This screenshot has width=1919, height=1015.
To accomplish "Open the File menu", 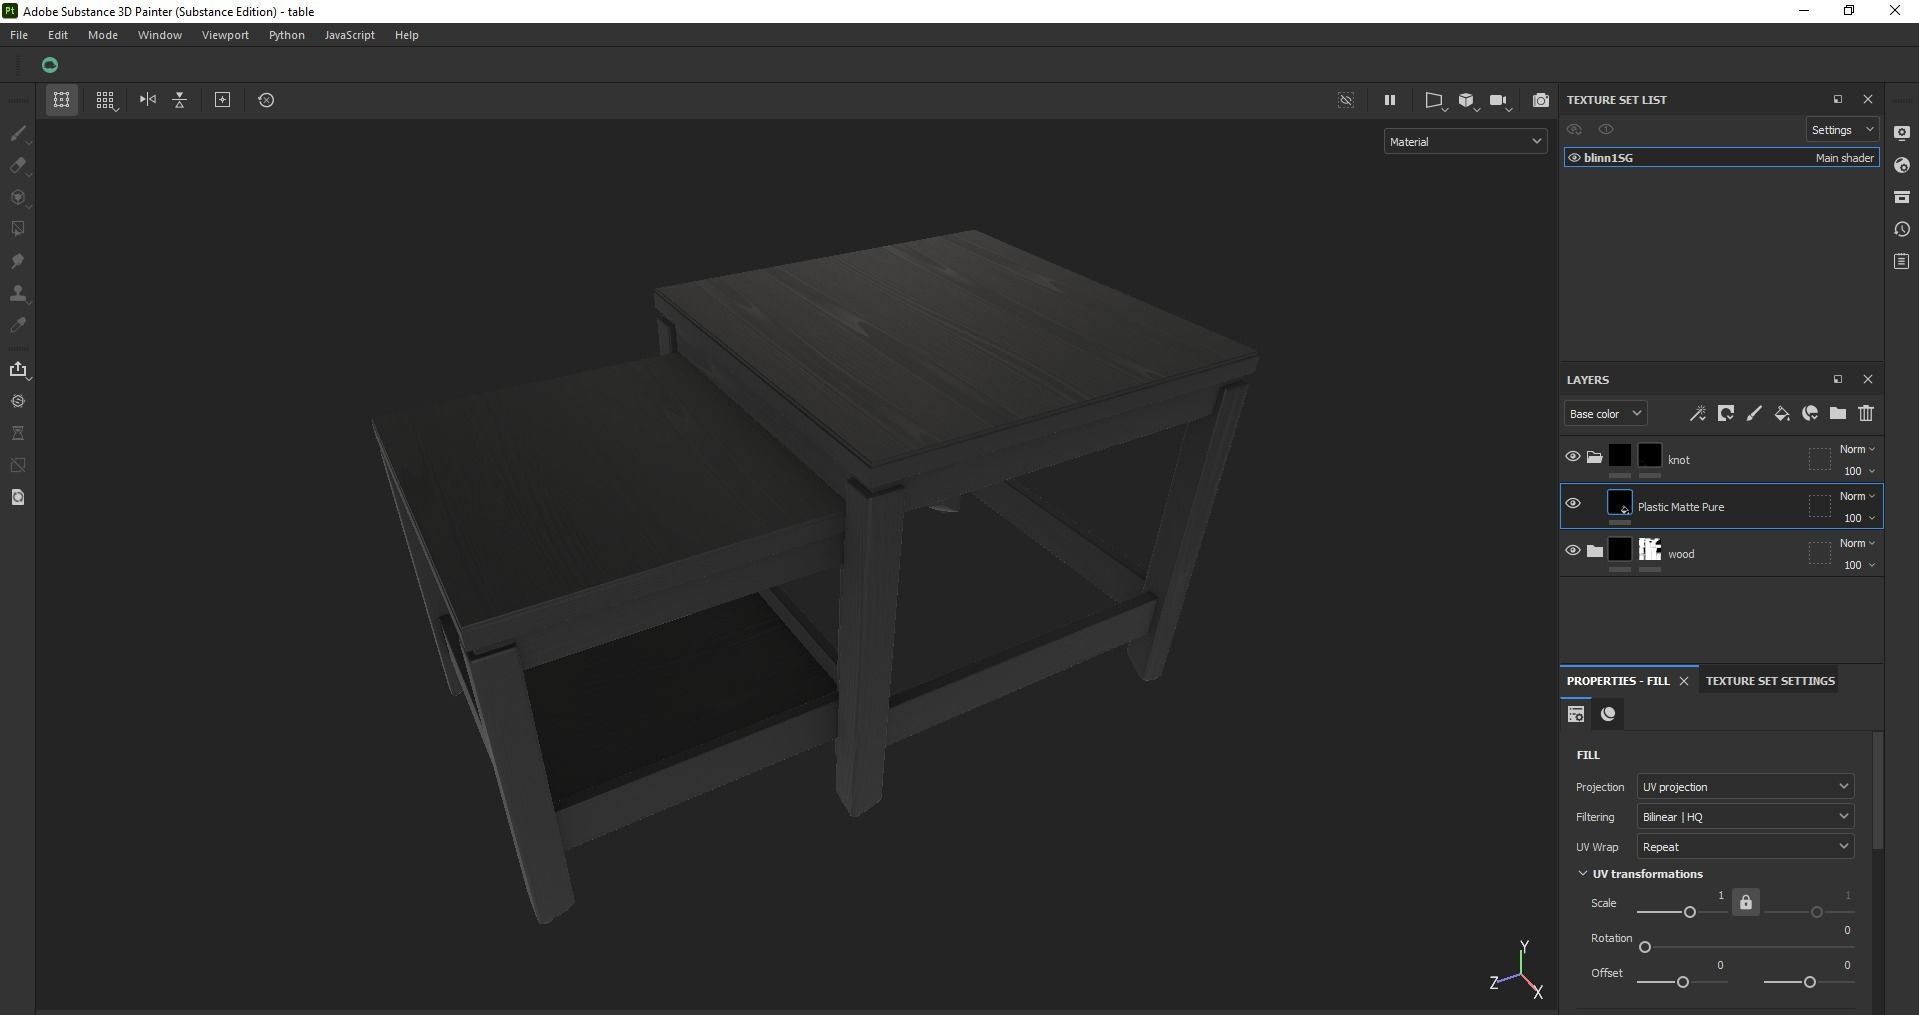I will 19,35.
